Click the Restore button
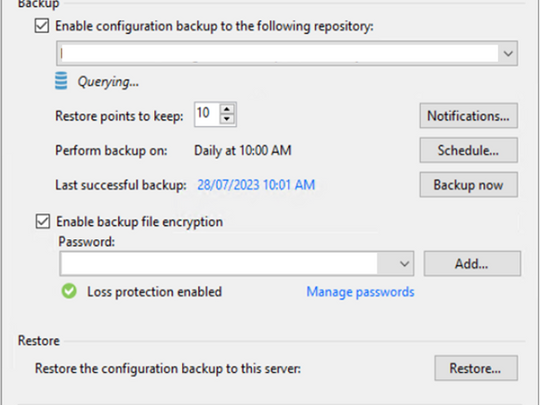540x405 pixels. [476, 368]
